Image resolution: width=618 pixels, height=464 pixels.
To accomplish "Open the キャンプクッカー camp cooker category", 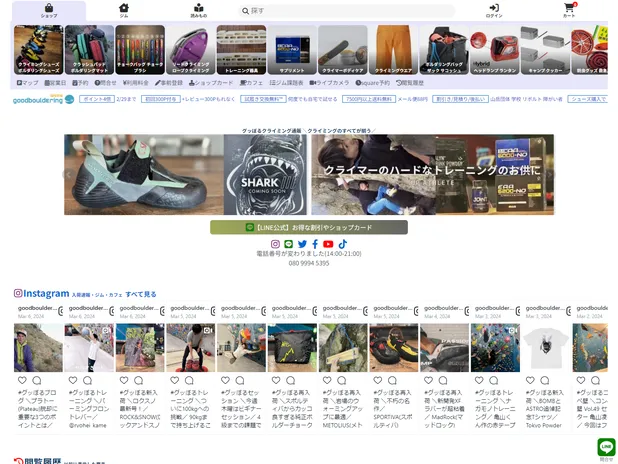I will point(546,50).
